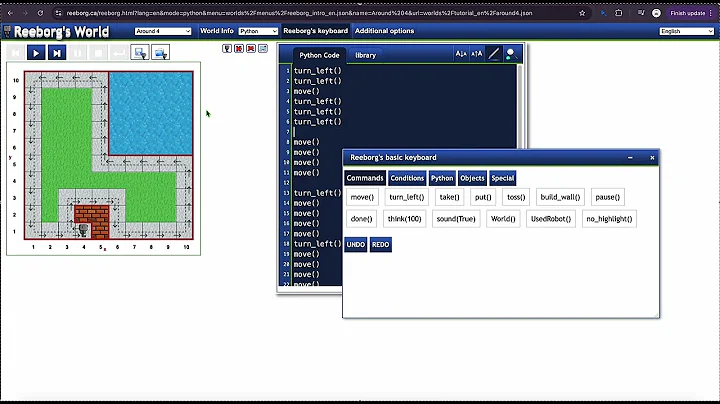
Task: Switch to the Python Code tab
Action: [x=319, y=55]
